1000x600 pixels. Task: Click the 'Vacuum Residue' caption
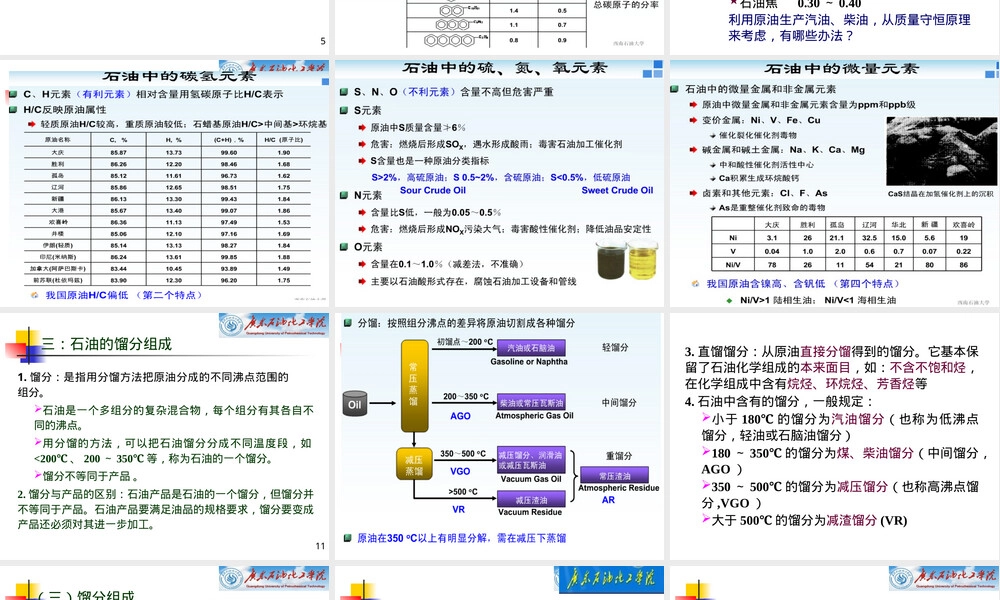[530, 512]
